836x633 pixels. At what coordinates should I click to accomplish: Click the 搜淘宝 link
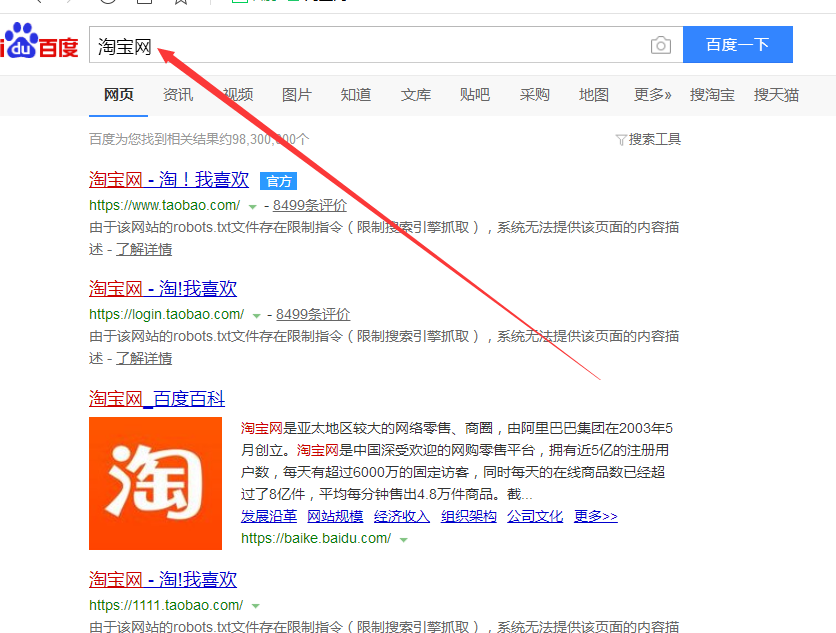pyautogui.click(x=712, y=95)
